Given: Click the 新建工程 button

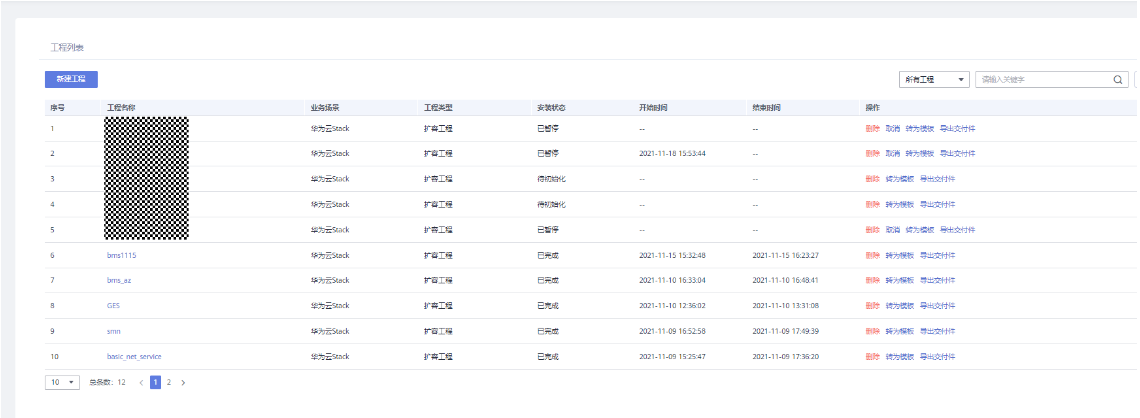Looking at the screenshot, I should [x=71, y=79].
